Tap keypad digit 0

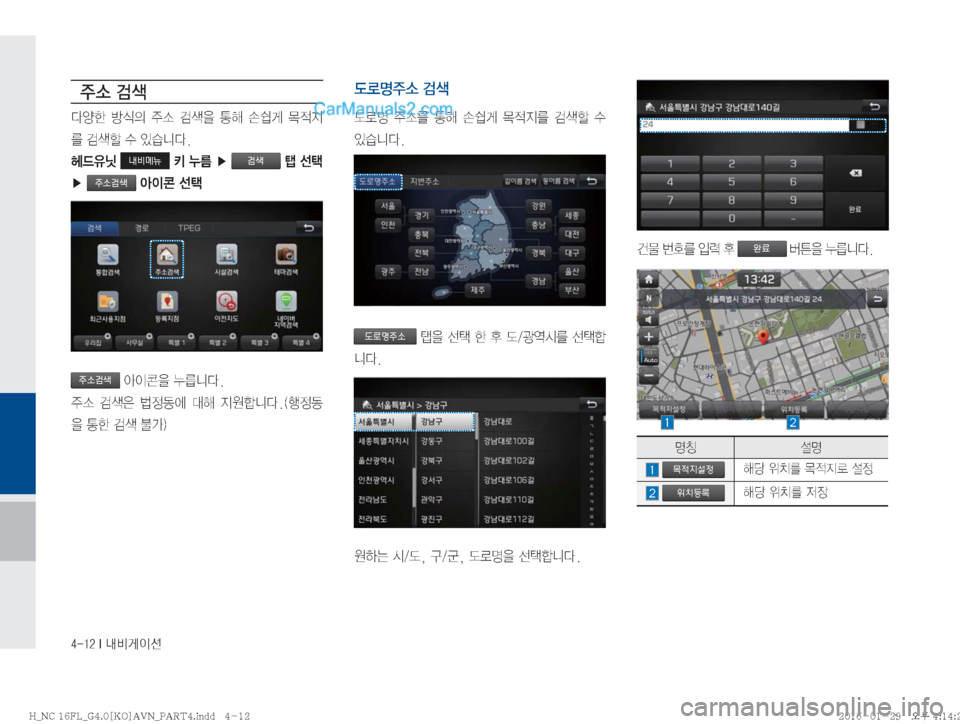click(732, 218)
